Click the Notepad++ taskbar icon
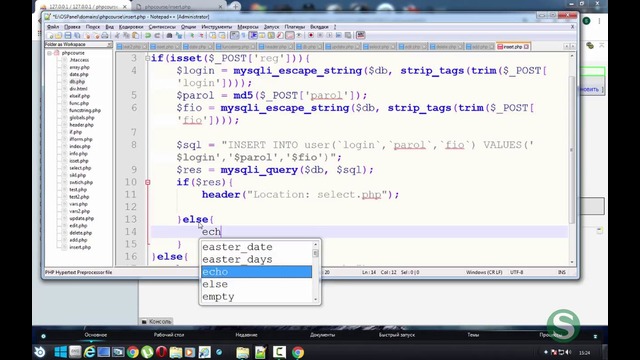 pos(260,352)
